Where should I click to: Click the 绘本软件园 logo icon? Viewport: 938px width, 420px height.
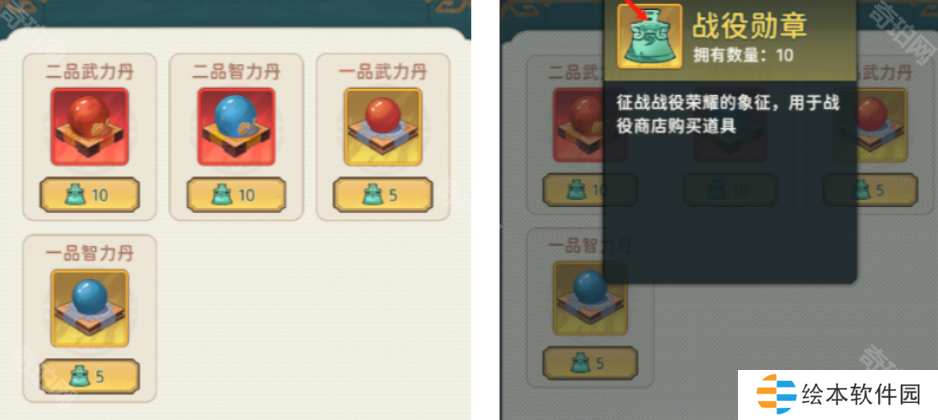(776, 394)
